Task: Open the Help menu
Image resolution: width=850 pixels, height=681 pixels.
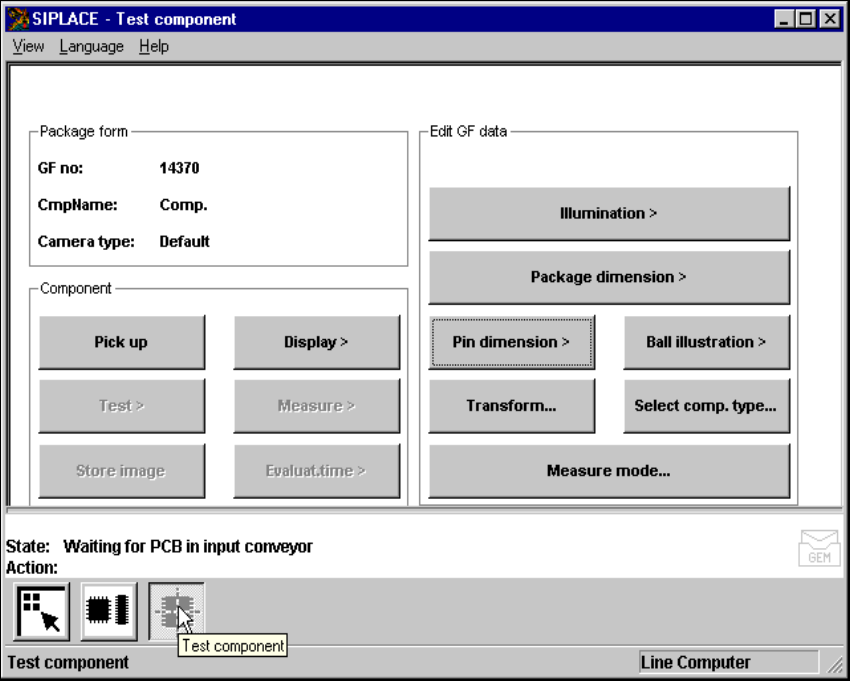Action: [154, 47]
